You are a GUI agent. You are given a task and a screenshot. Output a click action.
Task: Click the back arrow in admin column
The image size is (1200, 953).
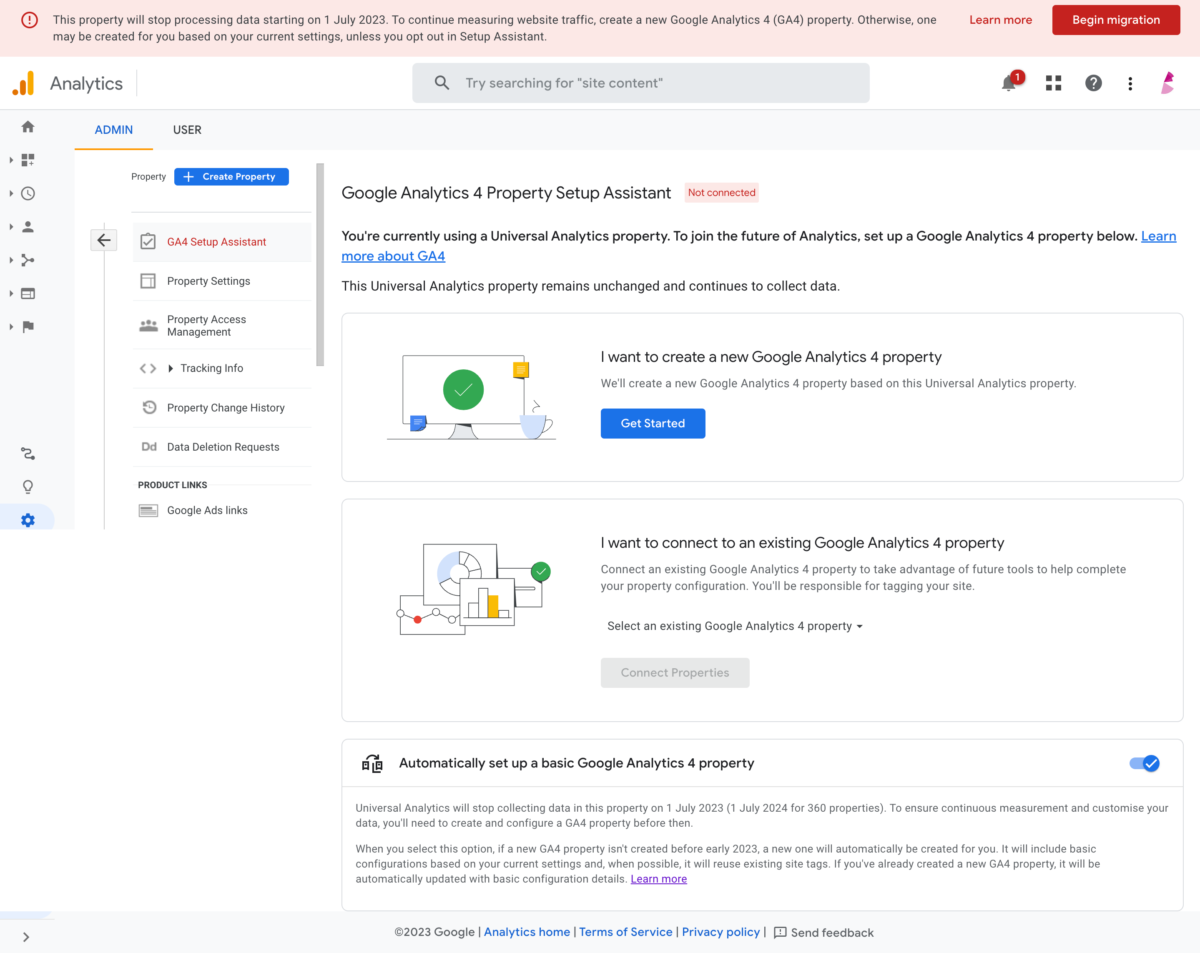click(104, 240)
